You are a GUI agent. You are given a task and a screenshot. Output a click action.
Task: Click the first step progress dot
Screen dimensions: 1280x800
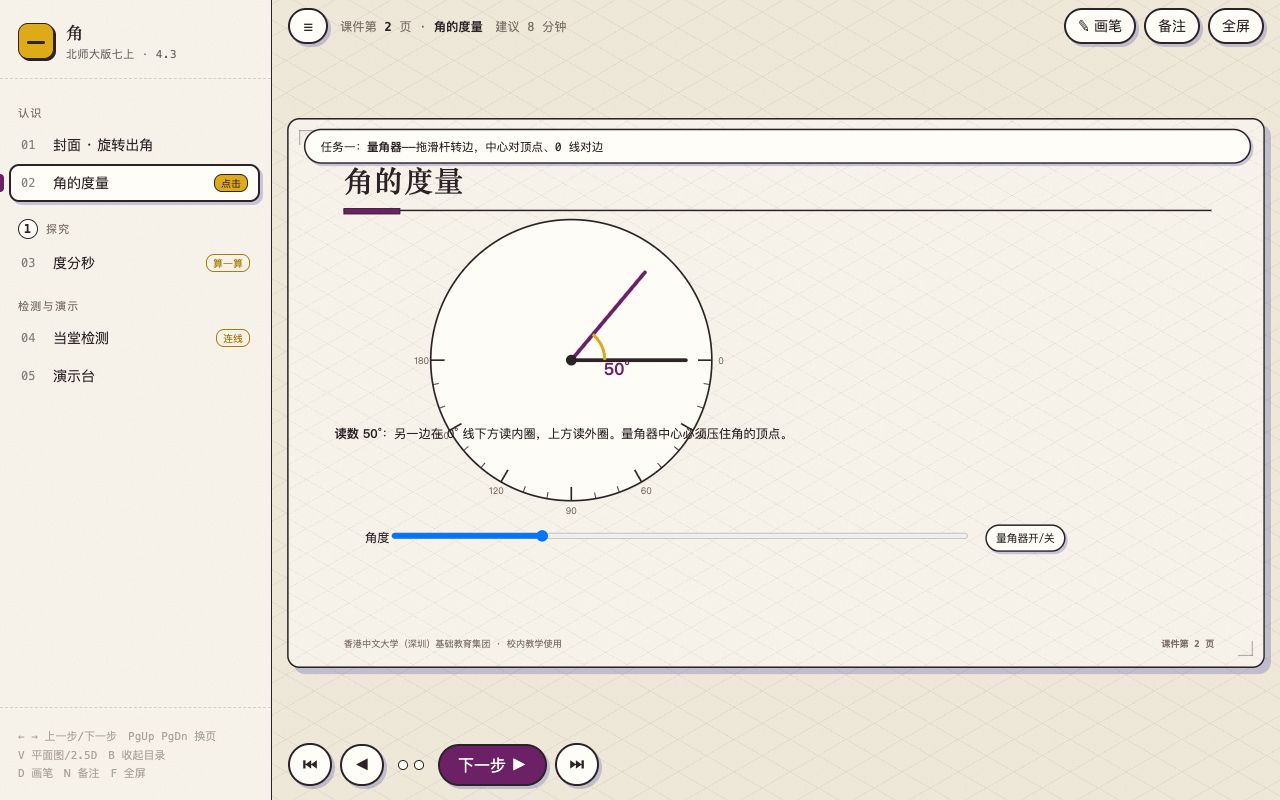coord(403,765)
